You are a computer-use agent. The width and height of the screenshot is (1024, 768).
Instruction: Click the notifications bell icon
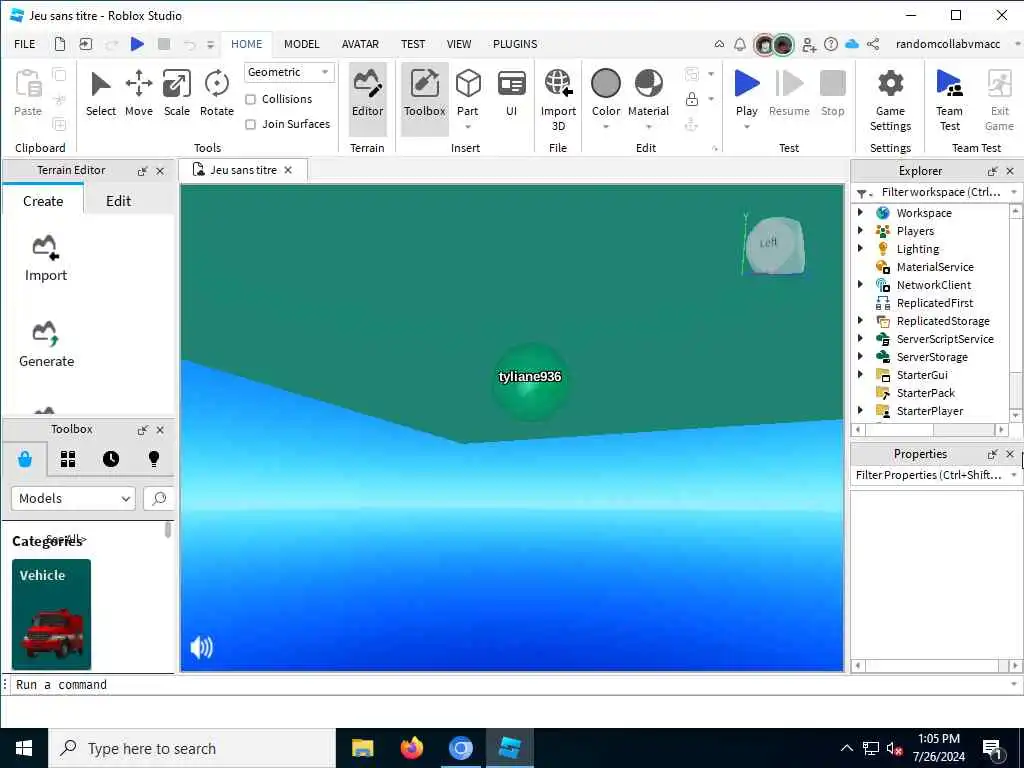coord(740,44)
